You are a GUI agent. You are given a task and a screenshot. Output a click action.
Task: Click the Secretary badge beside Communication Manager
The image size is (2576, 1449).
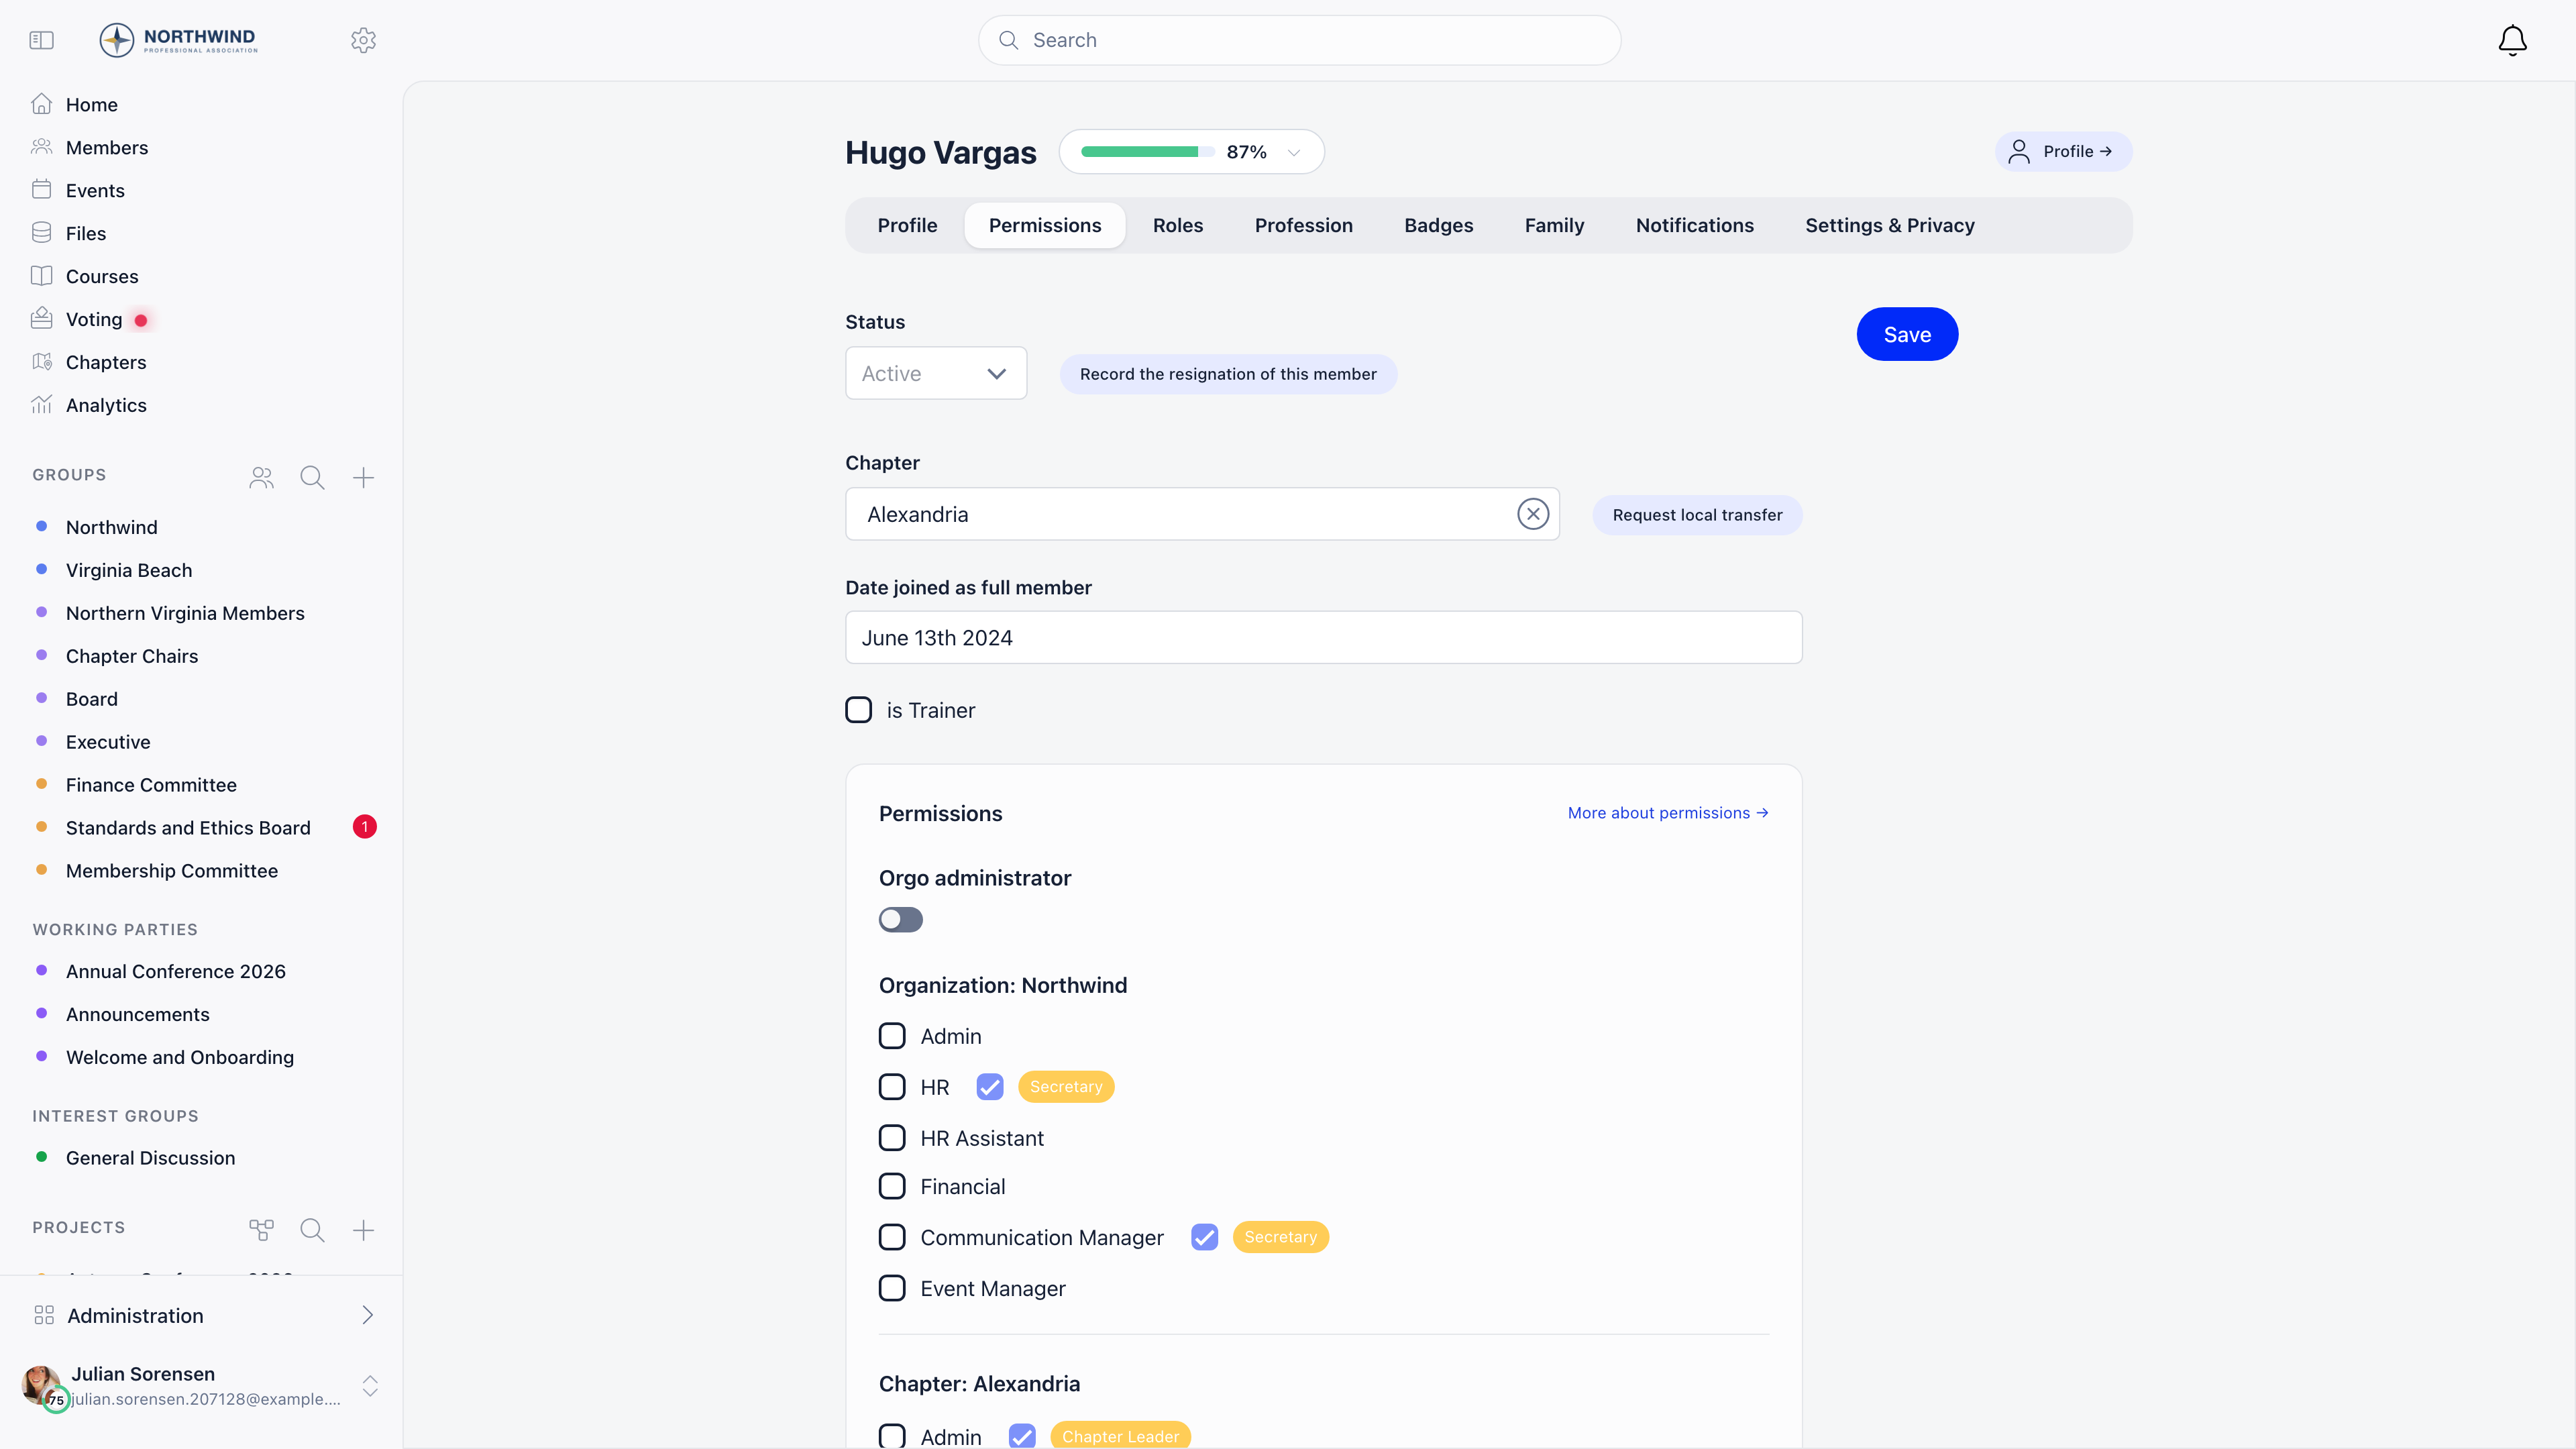point(1280,1237)
